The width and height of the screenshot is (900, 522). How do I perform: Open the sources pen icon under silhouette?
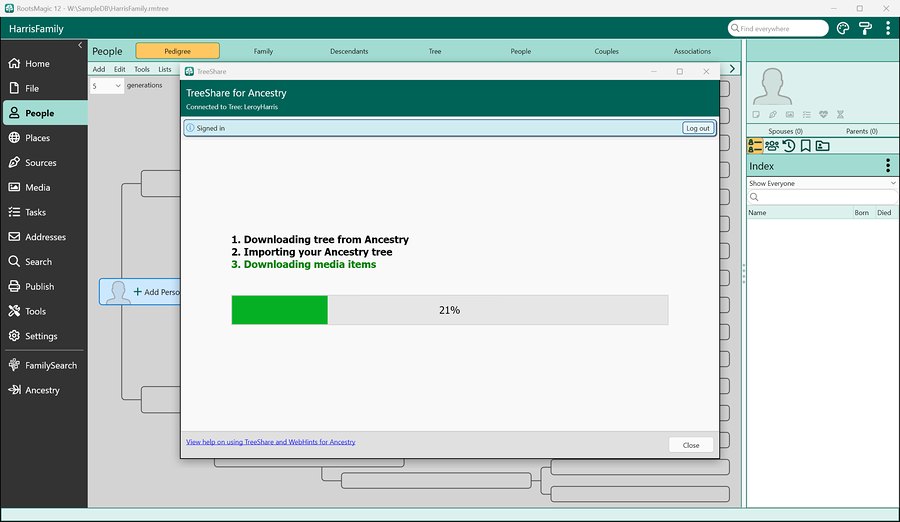click(x=773, y=114)
